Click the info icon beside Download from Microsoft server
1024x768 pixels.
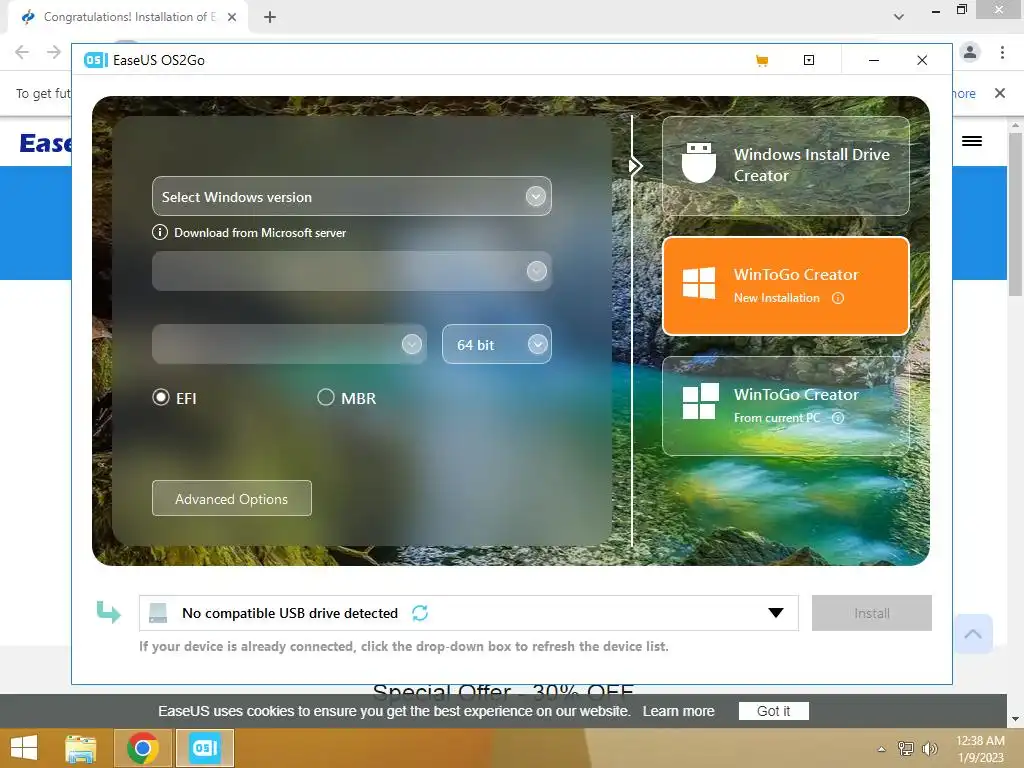tap(159, 232)
